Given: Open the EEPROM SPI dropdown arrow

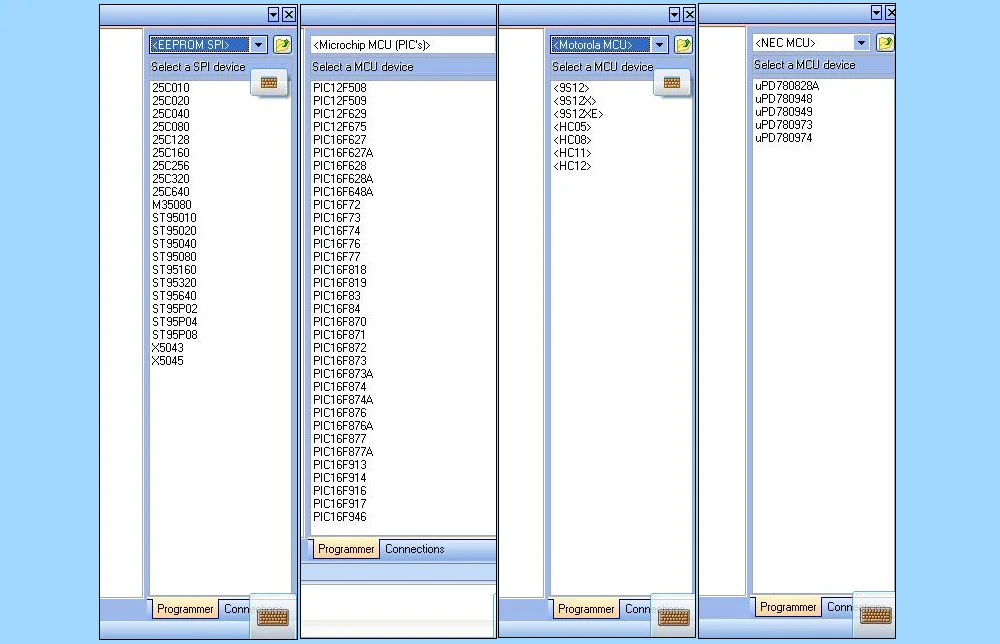Looking at the screenshot, I should pyautogui.click(x=258, y=45).
